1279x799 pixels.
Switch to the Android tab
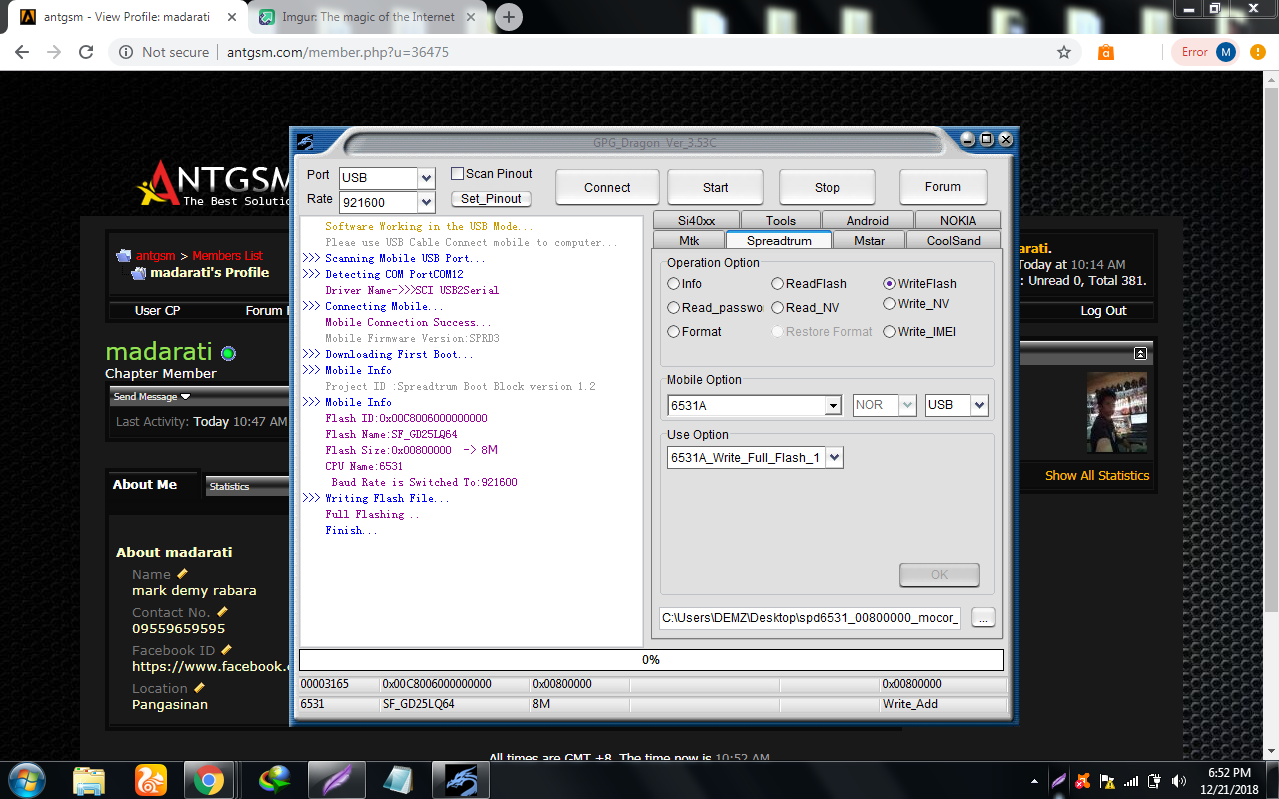[x=867, y=221]
